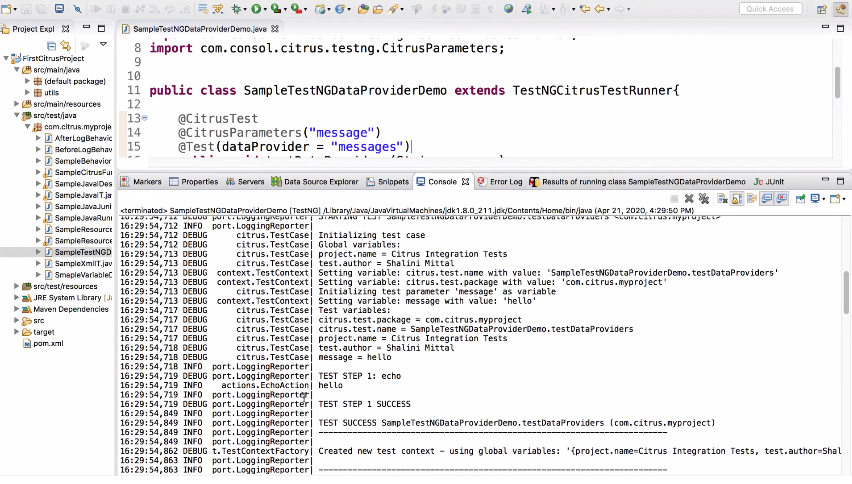
Task: Click the Back navigation arrow icon
Action: [600, 9]
